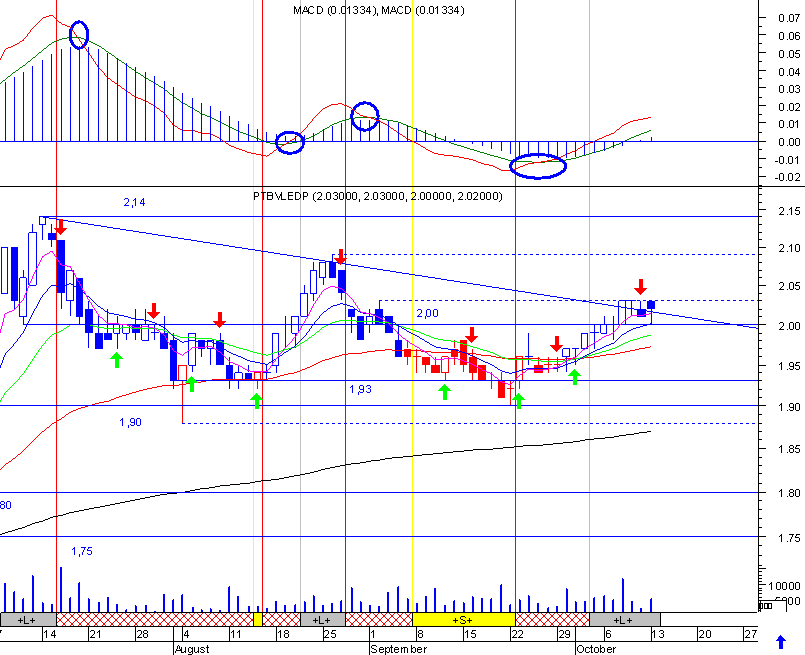Click the large blue ellipse on the negative MACD crossover
Viewport: 805px width, 655px height.
538,166
